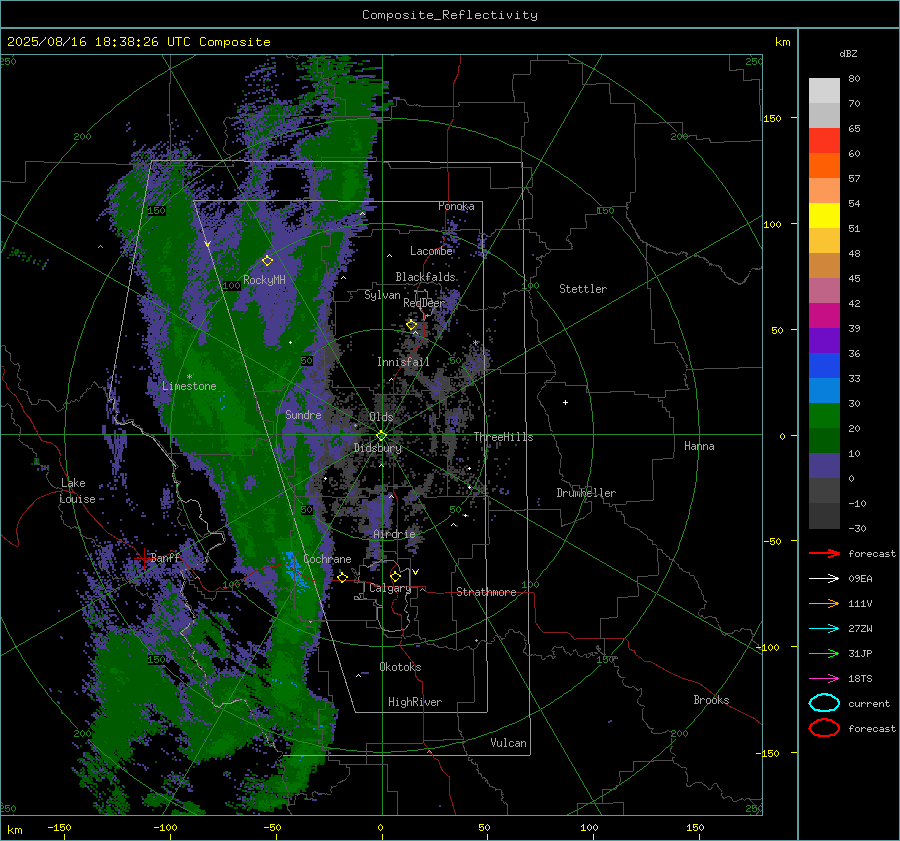Select the cyan current ellipse symbol

coord(824,703)
